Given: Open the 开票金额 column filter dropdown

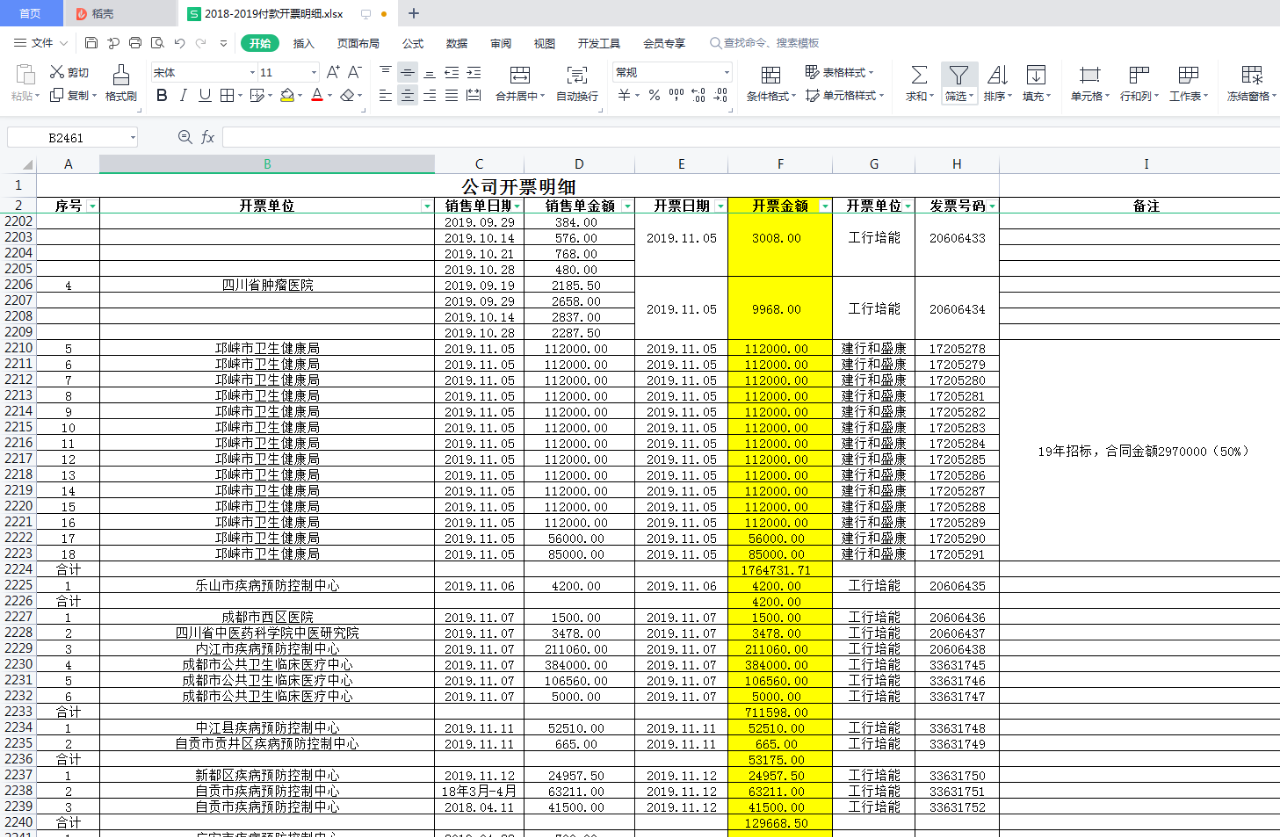Looking at the screenshot, I should pyautogui.click(x=825, y=206).
